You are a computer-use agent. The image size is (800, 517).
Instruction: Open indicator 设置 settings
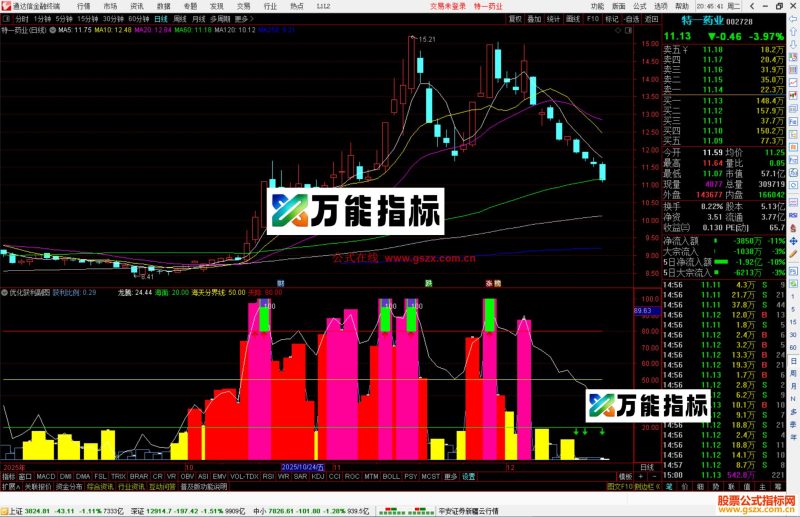[x=468, y=476]
